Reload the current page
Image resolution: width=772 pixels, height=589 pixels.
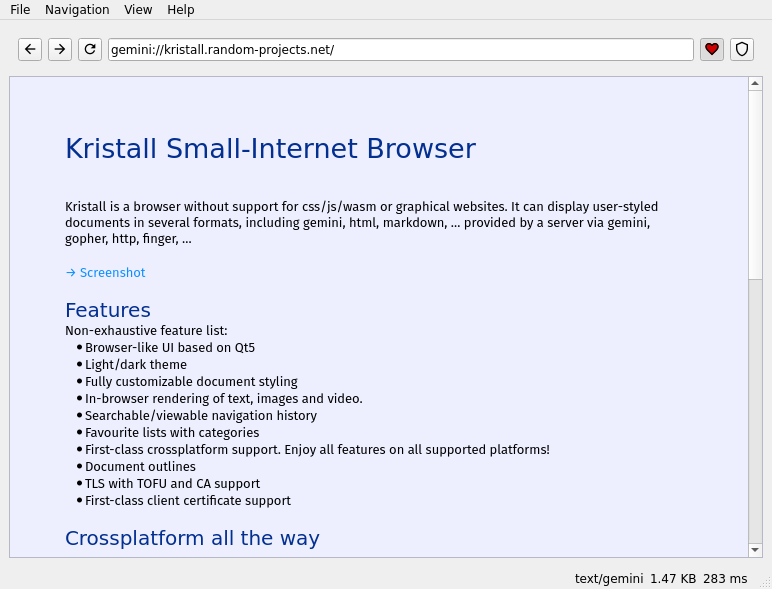tap(90, 49)
